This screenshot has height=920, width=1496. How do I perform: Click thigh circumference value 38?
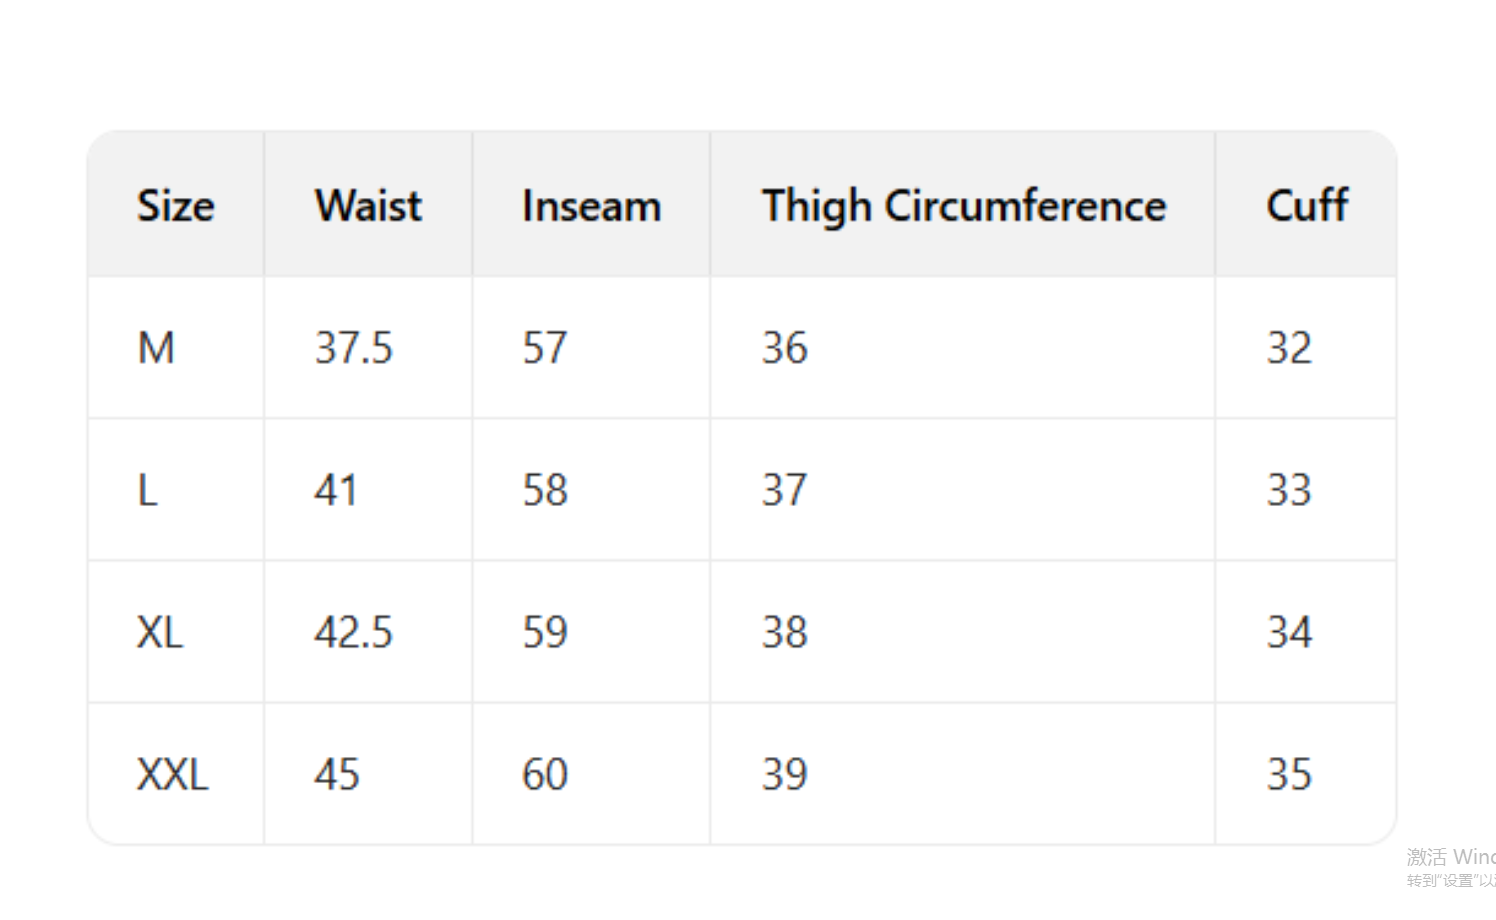pyautogui.click(x=784, y=632)
